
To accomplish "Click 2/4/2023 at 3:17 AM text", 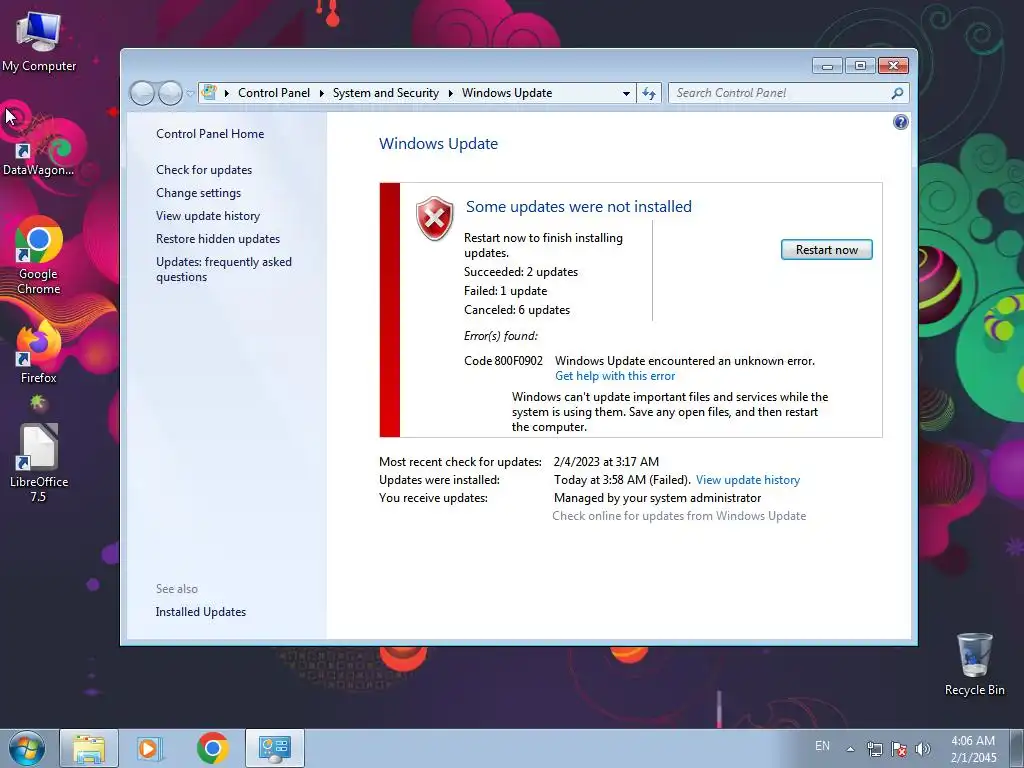I will coord(606,462).
